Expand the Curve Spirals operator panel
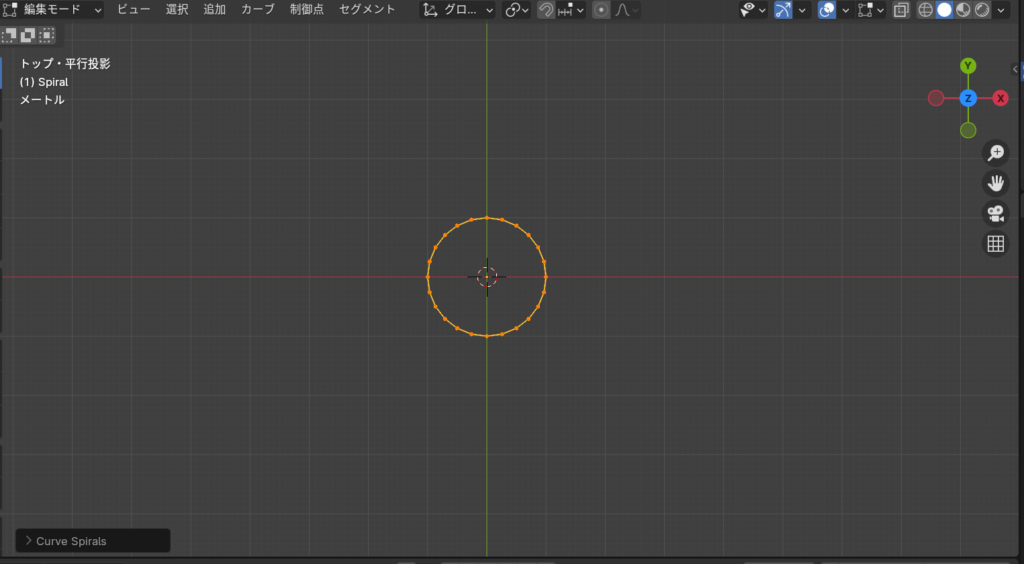The image size is (1024, 564). click(92, 541)
